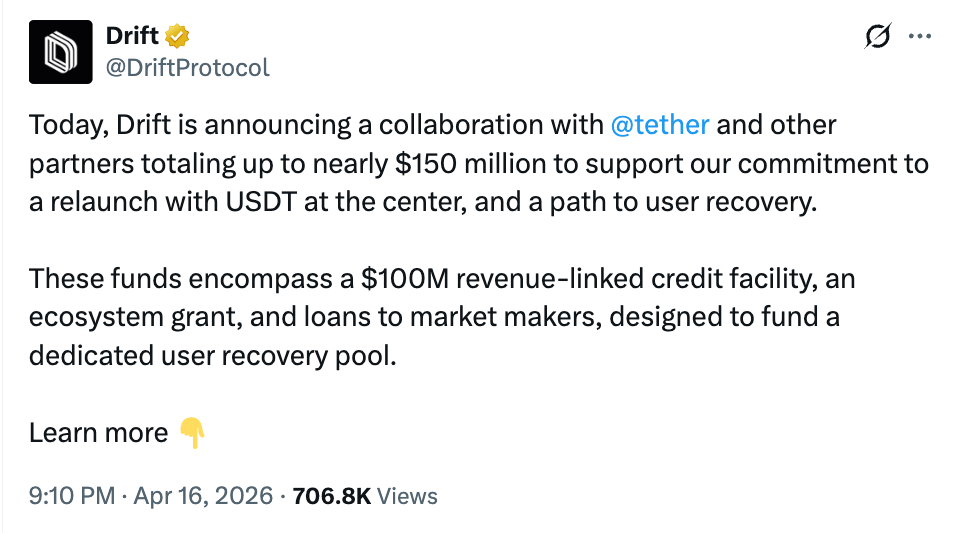This screenshot has width=960, height=534.
Task: Click the 9:10 PM post timestamp
Action: pyautogui.click(x=71, y=495)
